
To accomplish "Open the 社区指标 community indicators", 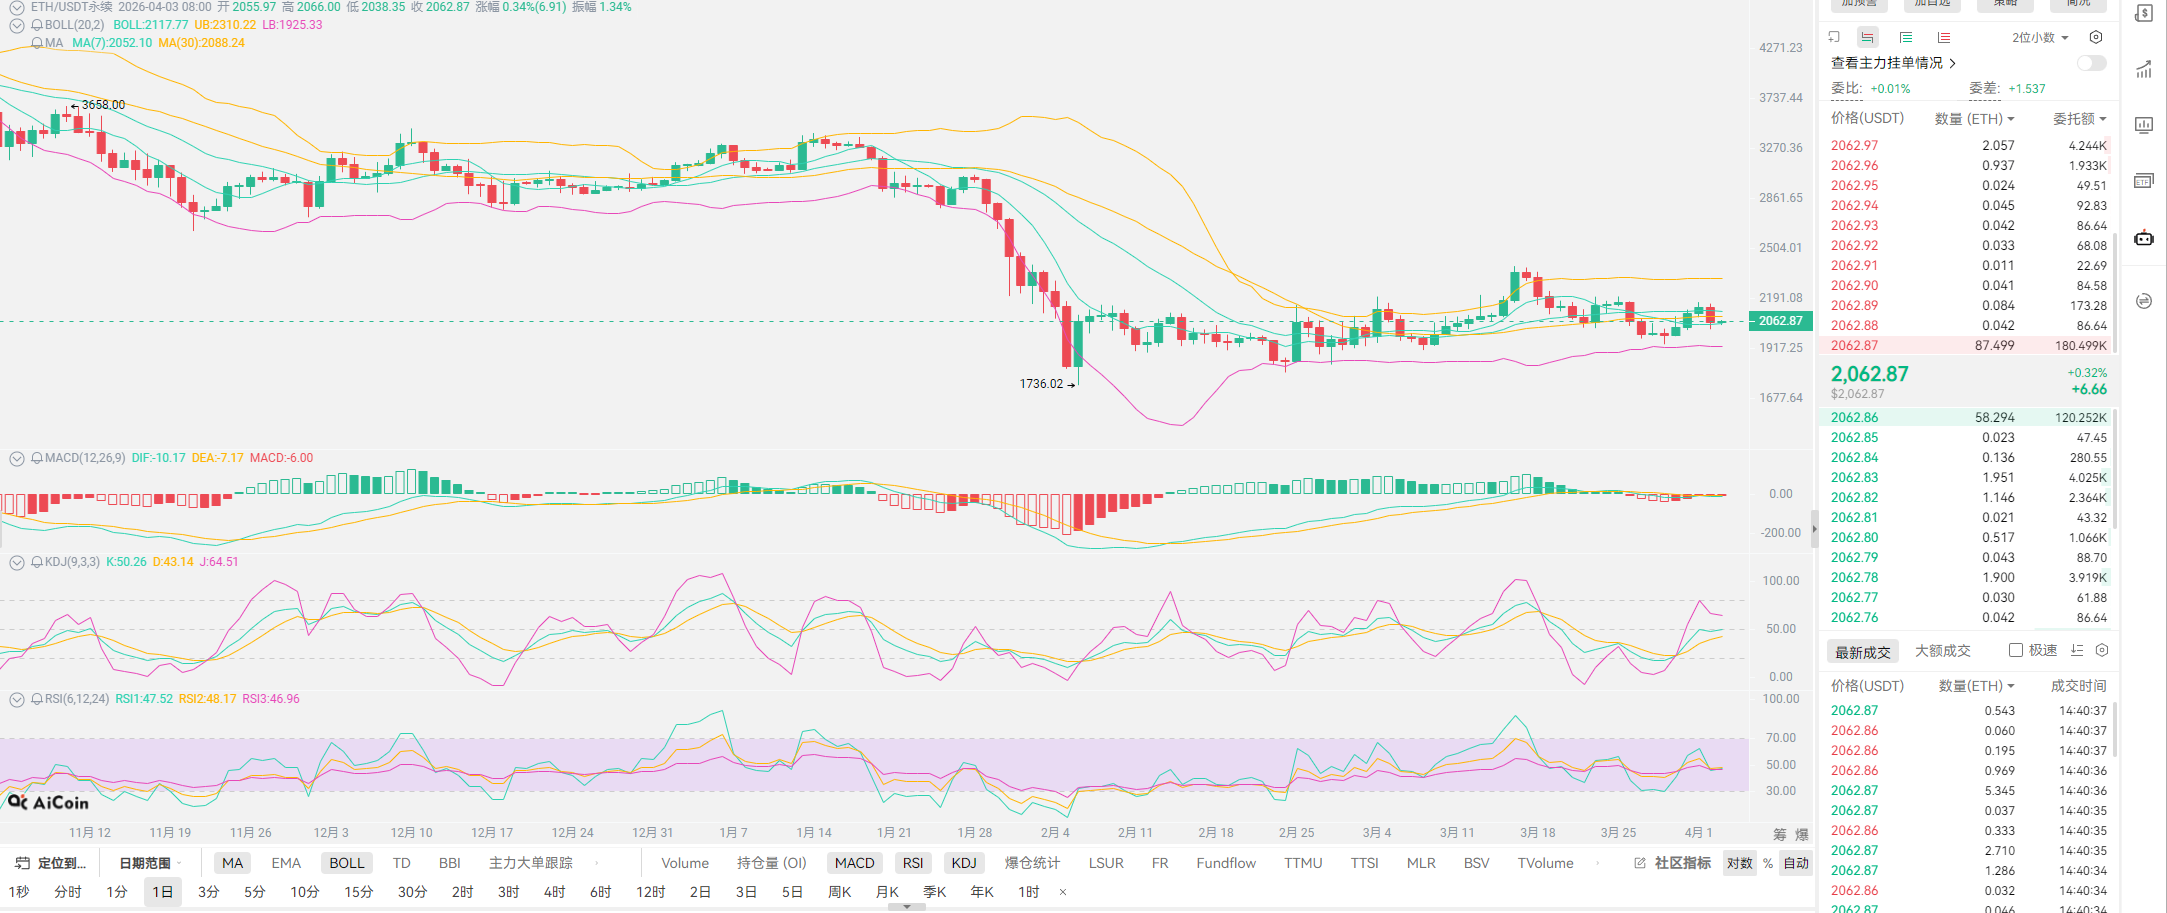I will [x=1673, y=863].
